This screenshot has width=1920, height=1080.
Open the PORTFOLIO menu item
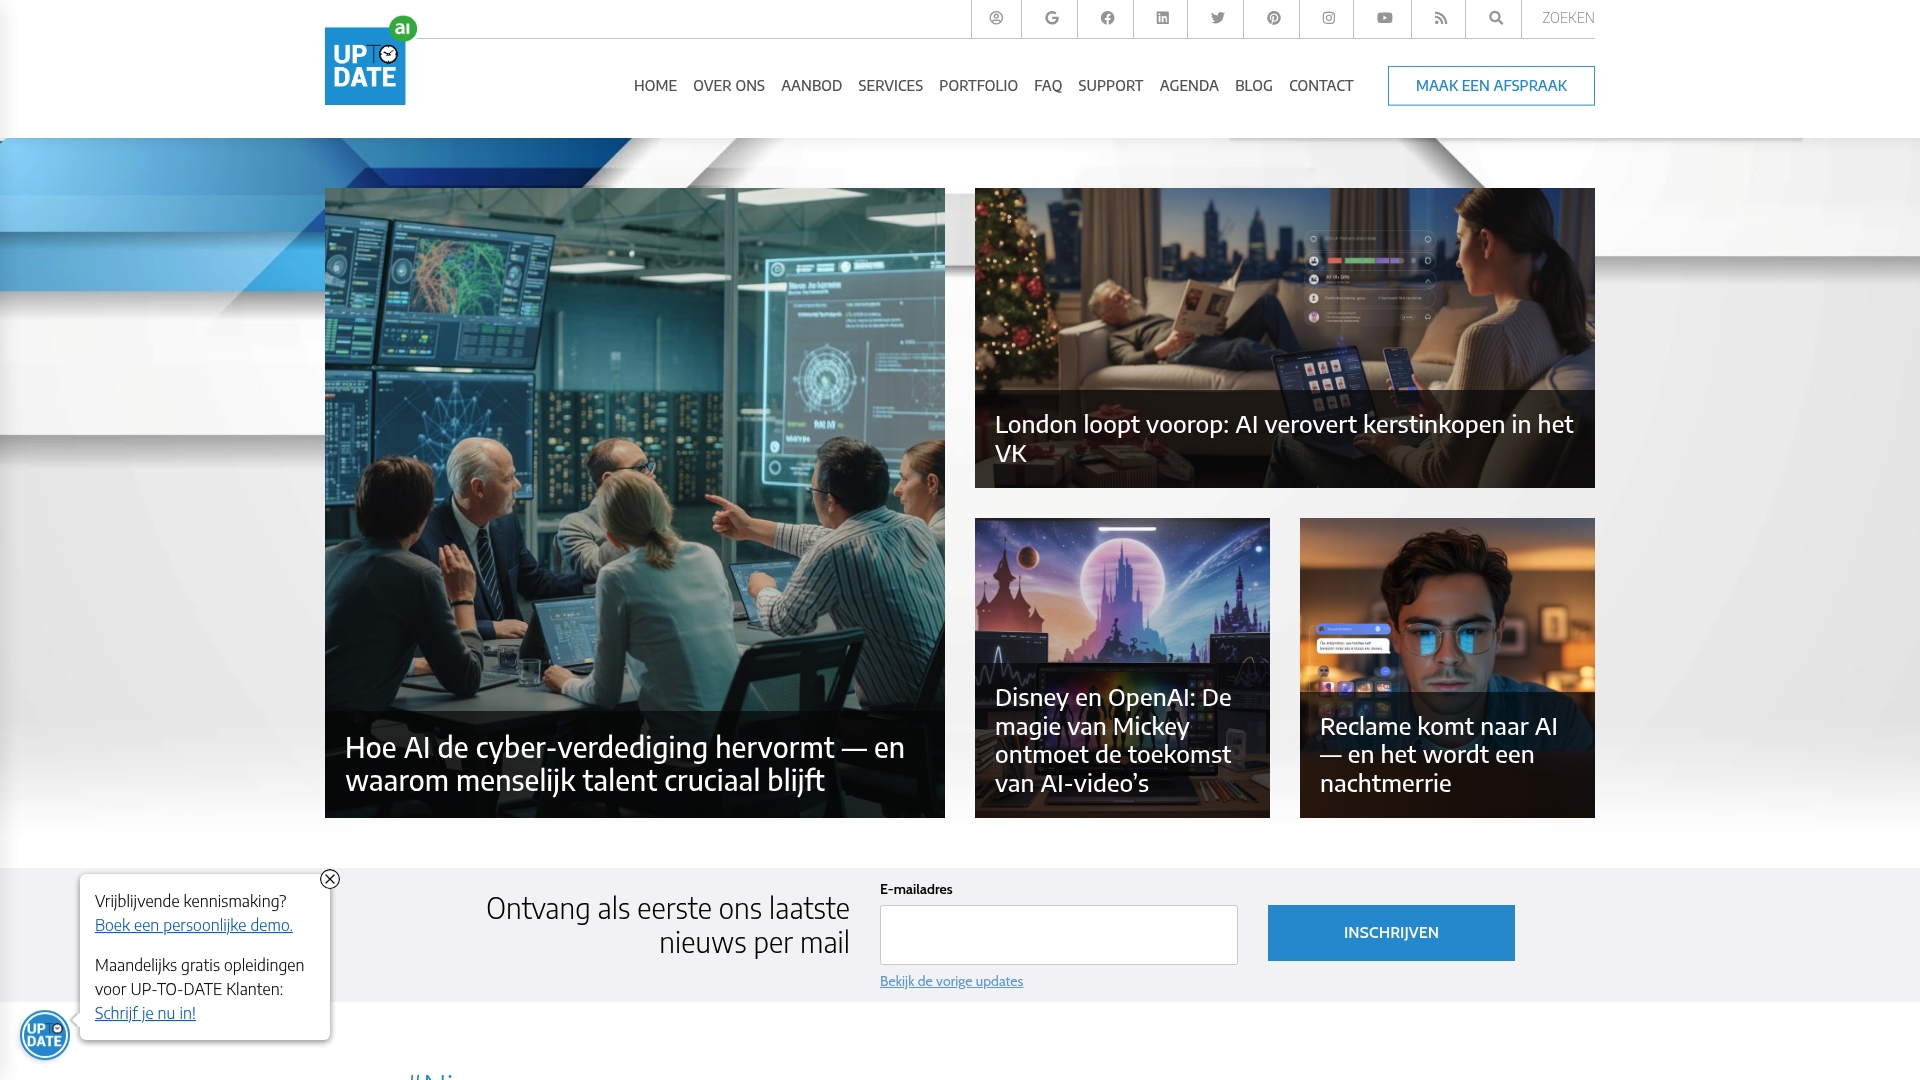click(978, 86)
